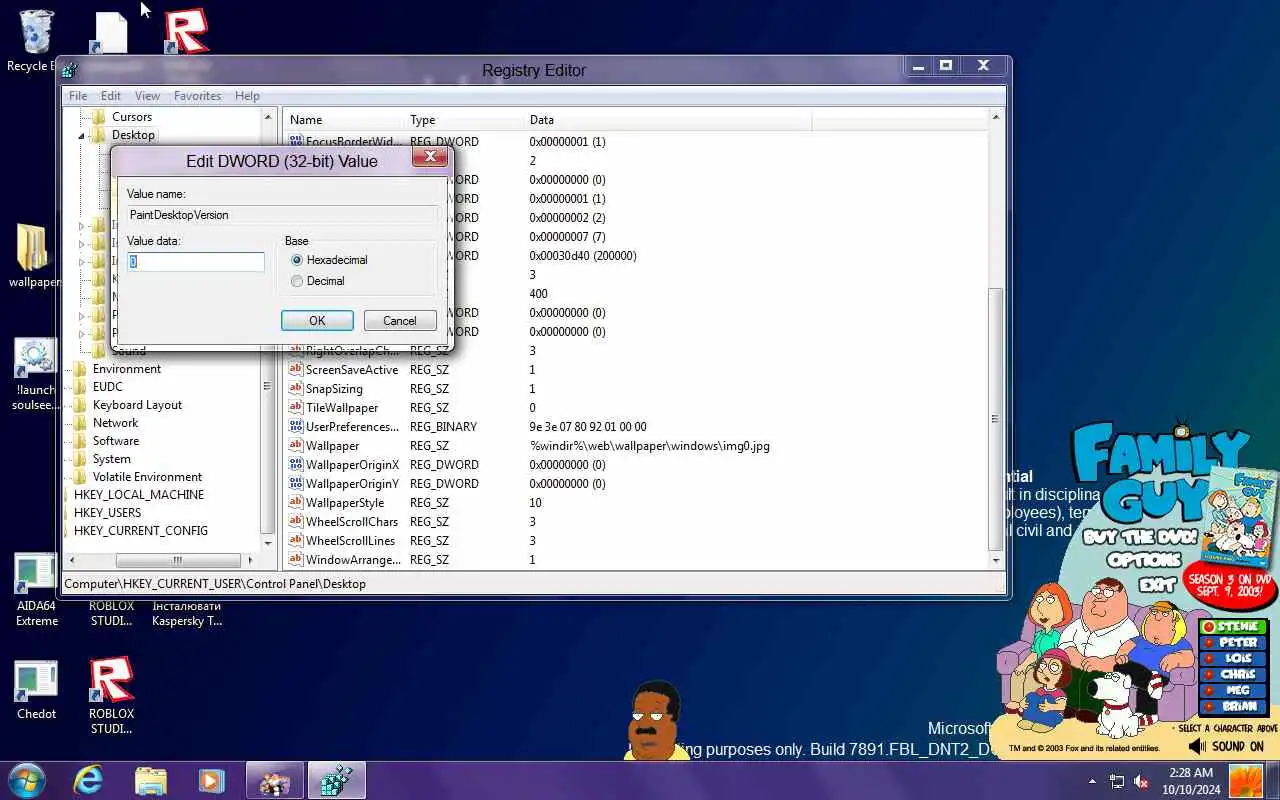Open the View menu
The width and height of the screenshot is (1280, 800).
[x=147, y=96]
